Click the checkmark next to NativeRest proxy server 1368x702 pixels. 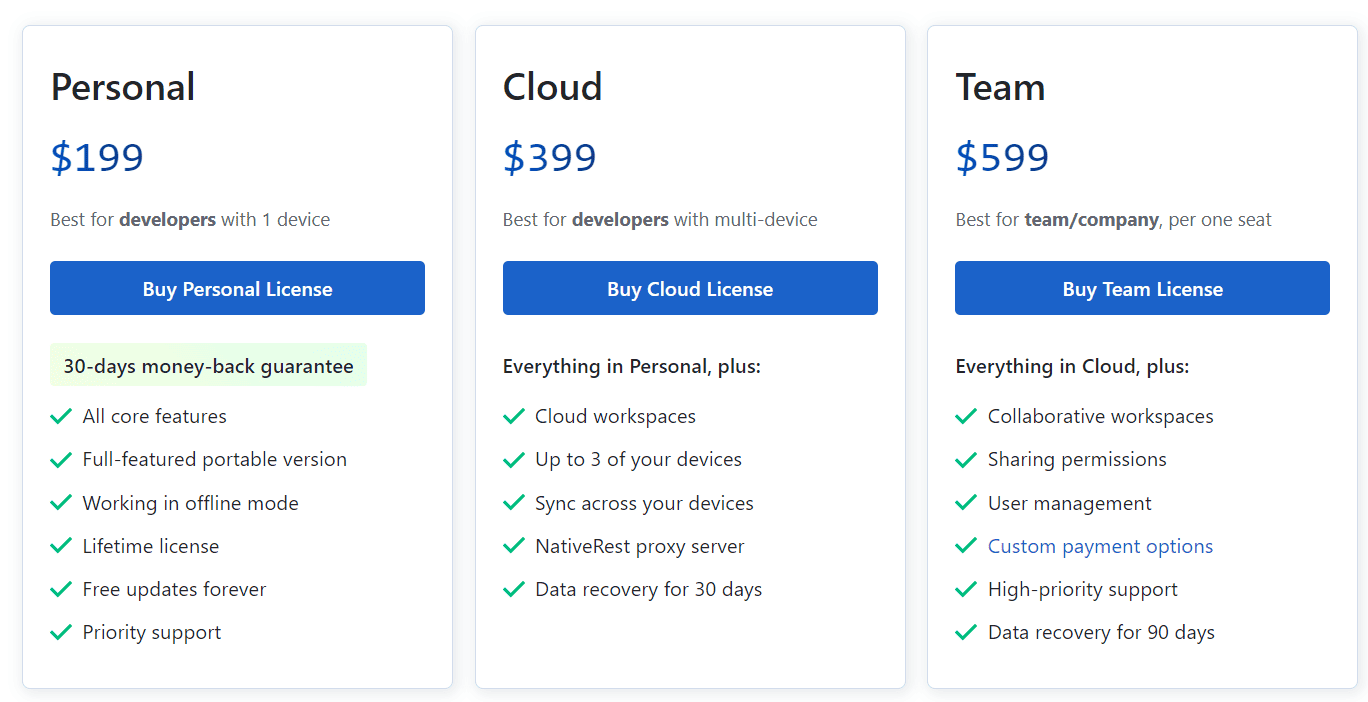(514, 546)
